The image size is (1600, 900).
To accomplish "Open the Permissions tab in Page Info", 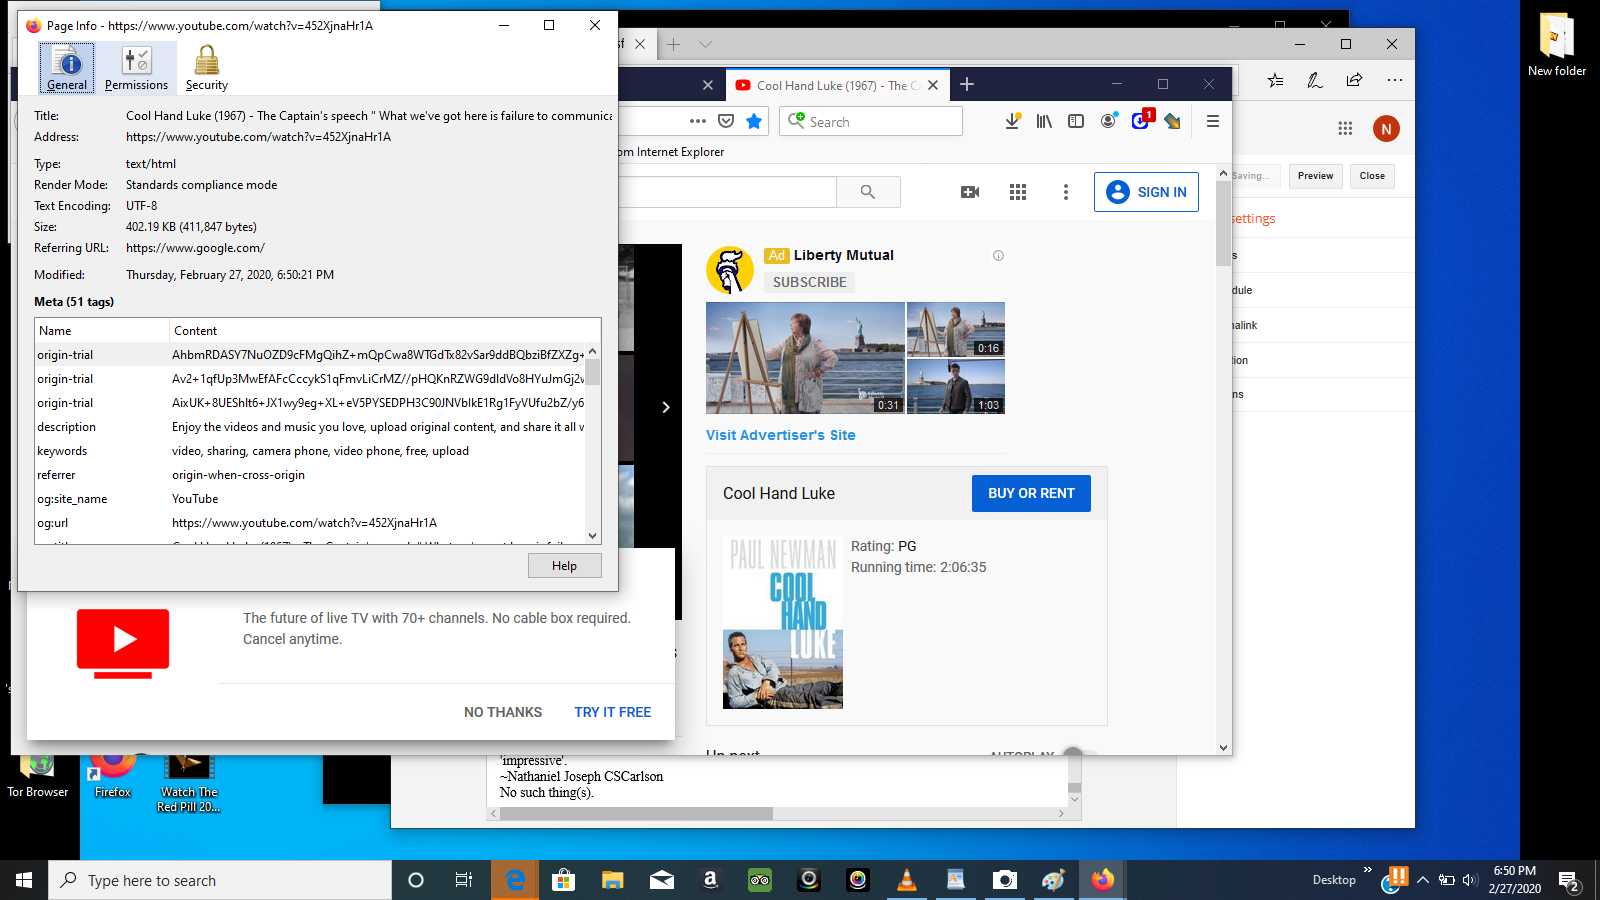I will click(x=136, y=68).
